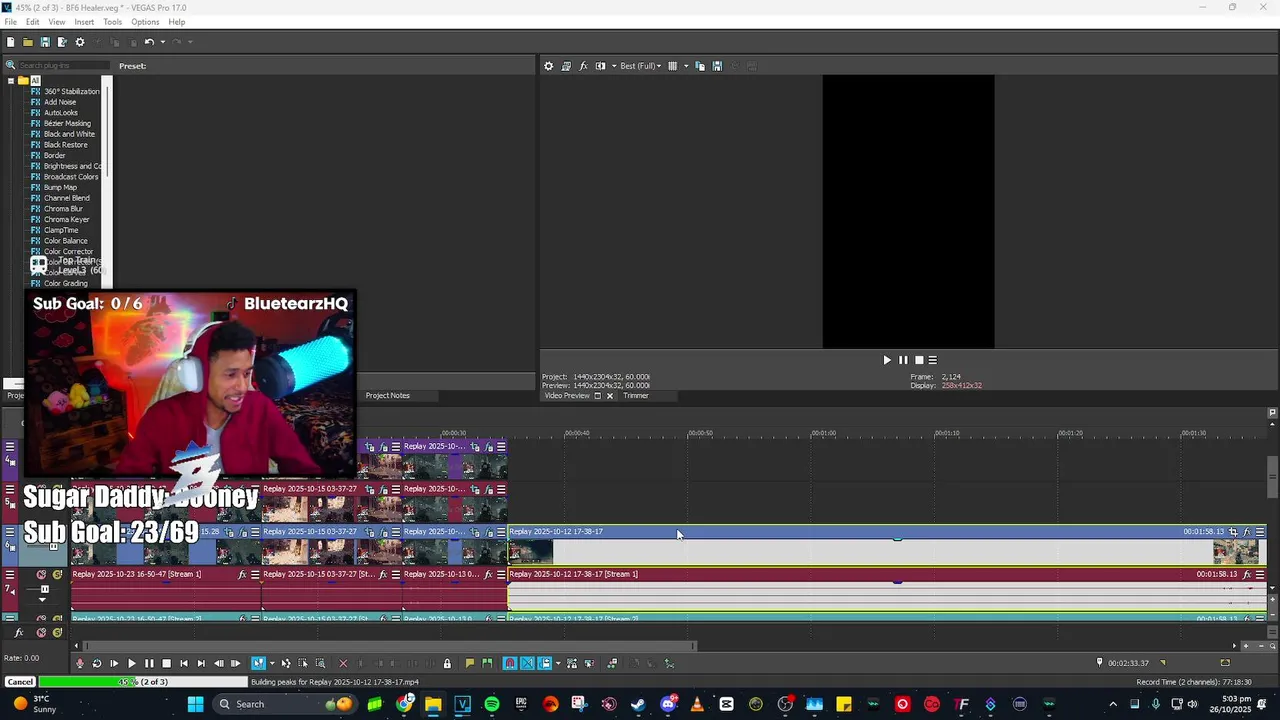Open the View menu

click(57, 22)
